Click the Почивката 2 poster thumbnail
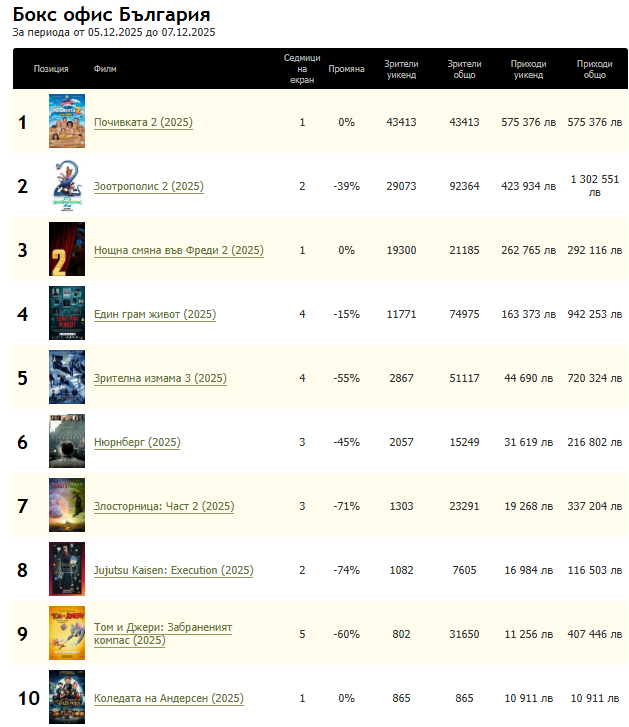The width and height of the screenshot is (629, 727). pos(67,122)
